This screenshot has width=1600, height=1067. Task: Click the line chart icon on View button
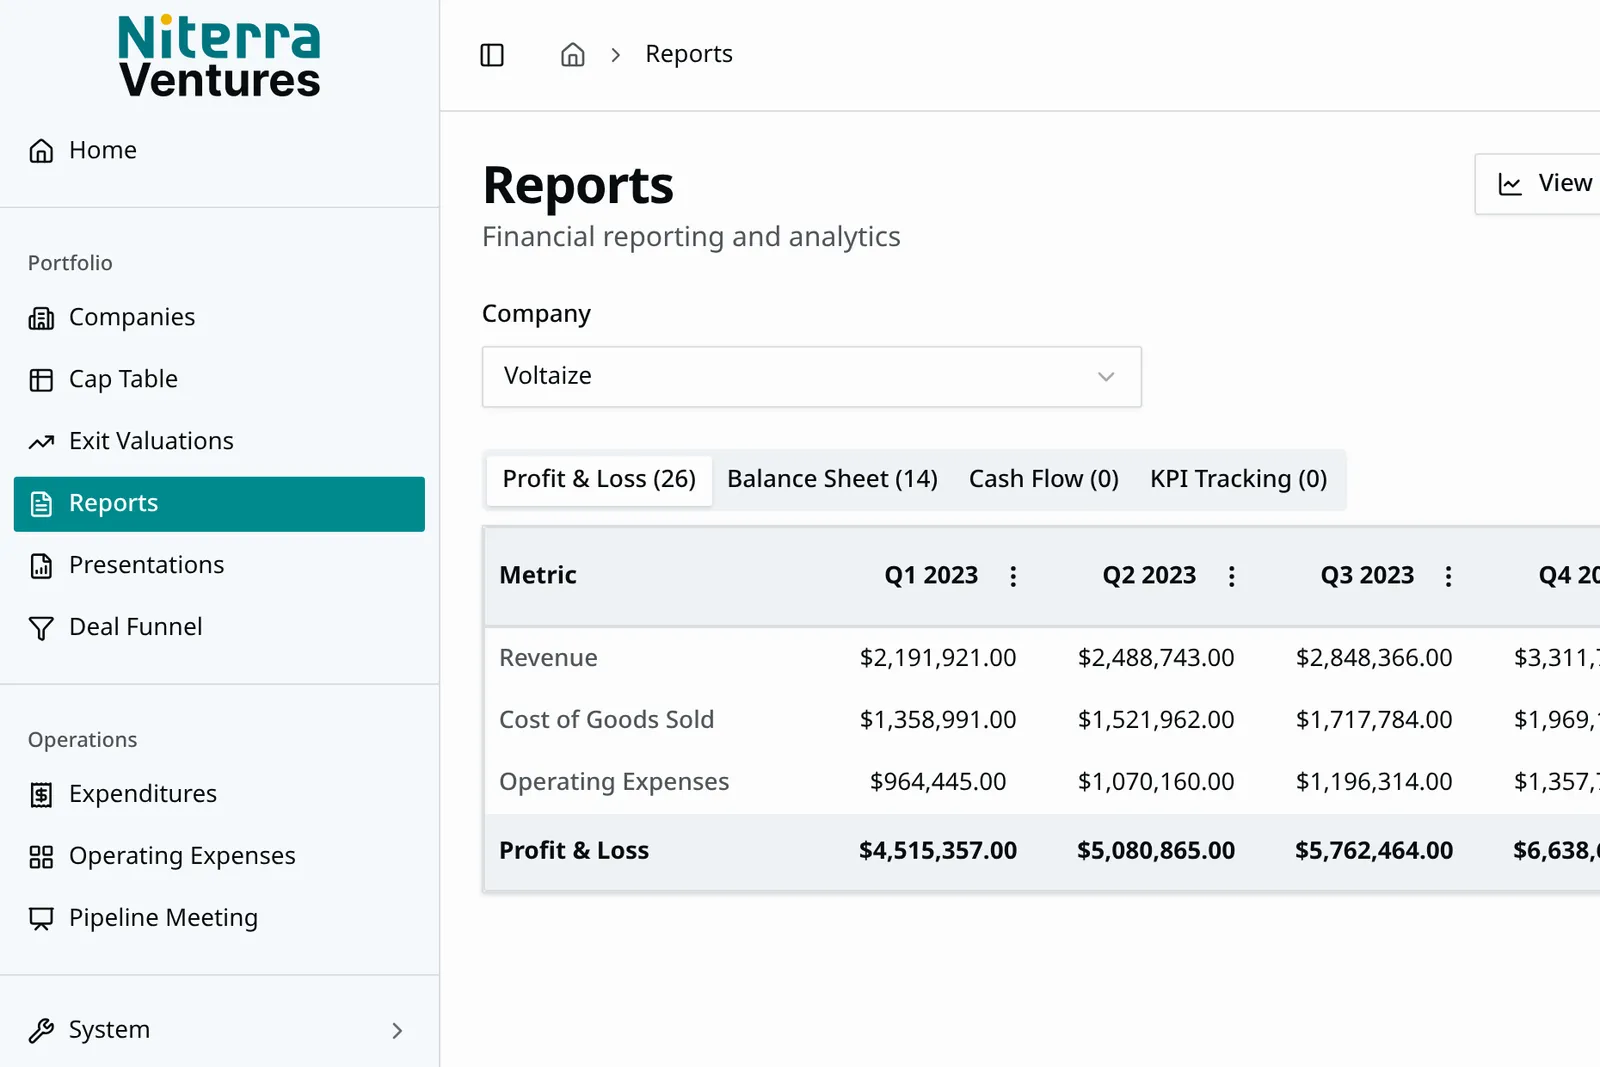coord(1510,184)
